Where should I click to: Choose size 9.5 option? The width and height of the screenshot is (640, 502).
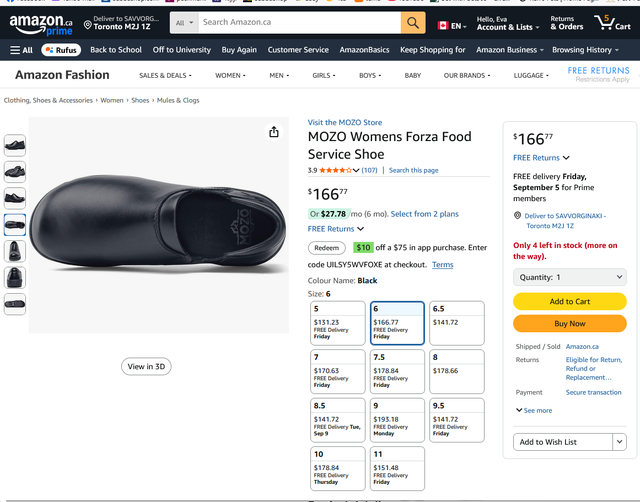457,420
